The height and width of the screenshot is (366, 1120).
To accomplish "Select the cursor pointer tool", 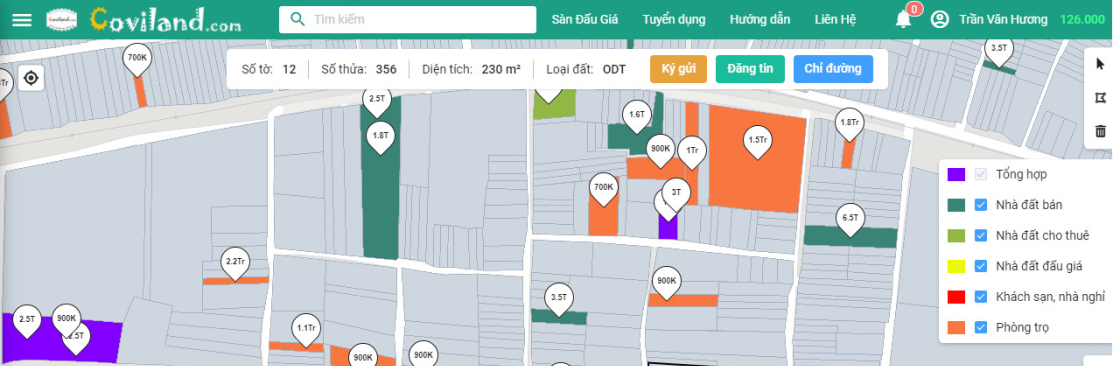I will coord(1100,64).
